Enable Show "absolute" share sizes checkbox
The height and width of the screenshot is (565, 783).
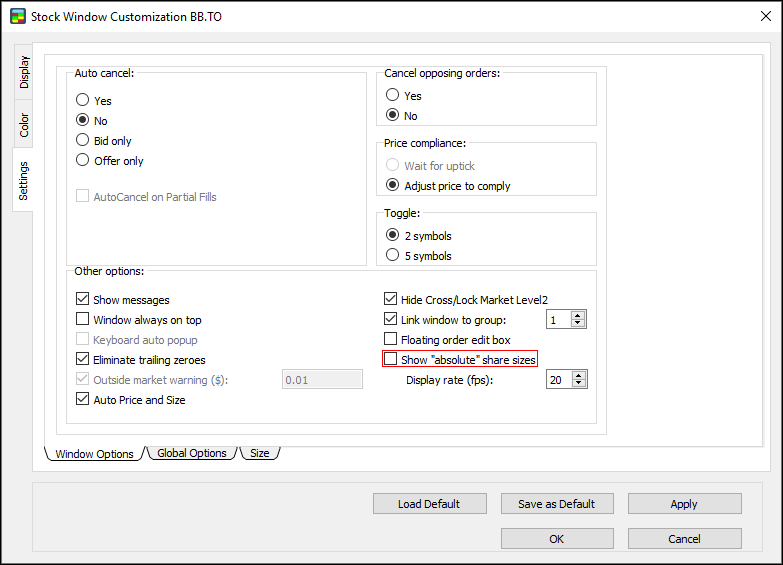[x=392, y=360]
